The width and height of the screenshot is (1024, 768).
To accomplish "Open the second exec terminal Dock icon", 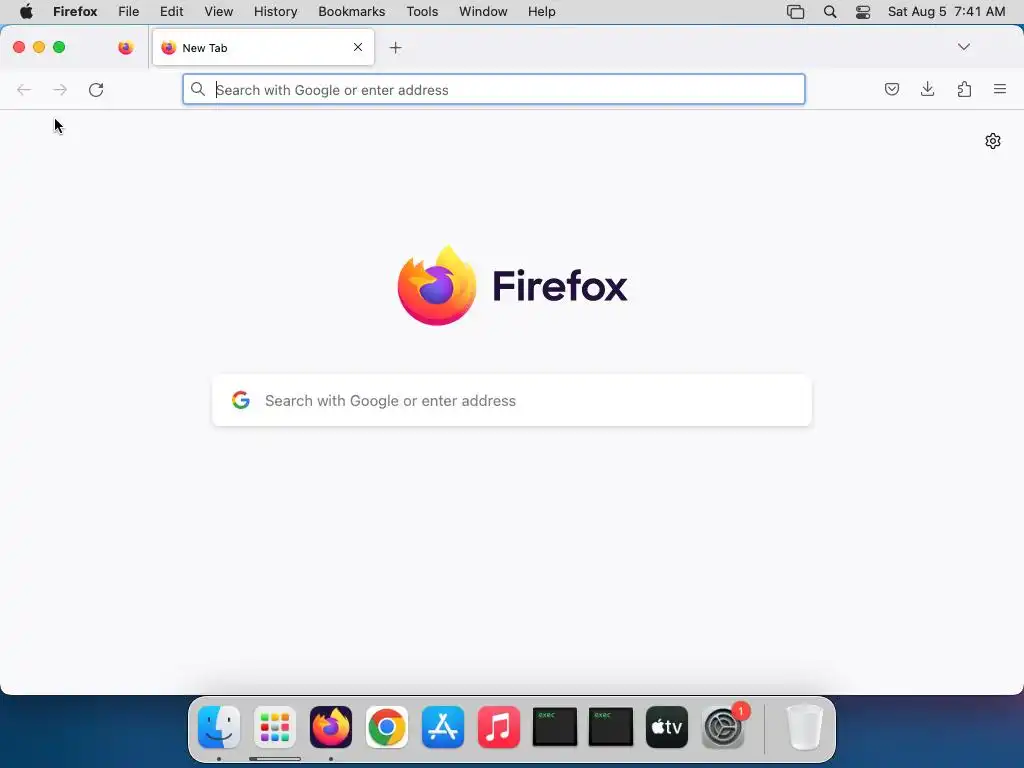I will coord(611,727).
